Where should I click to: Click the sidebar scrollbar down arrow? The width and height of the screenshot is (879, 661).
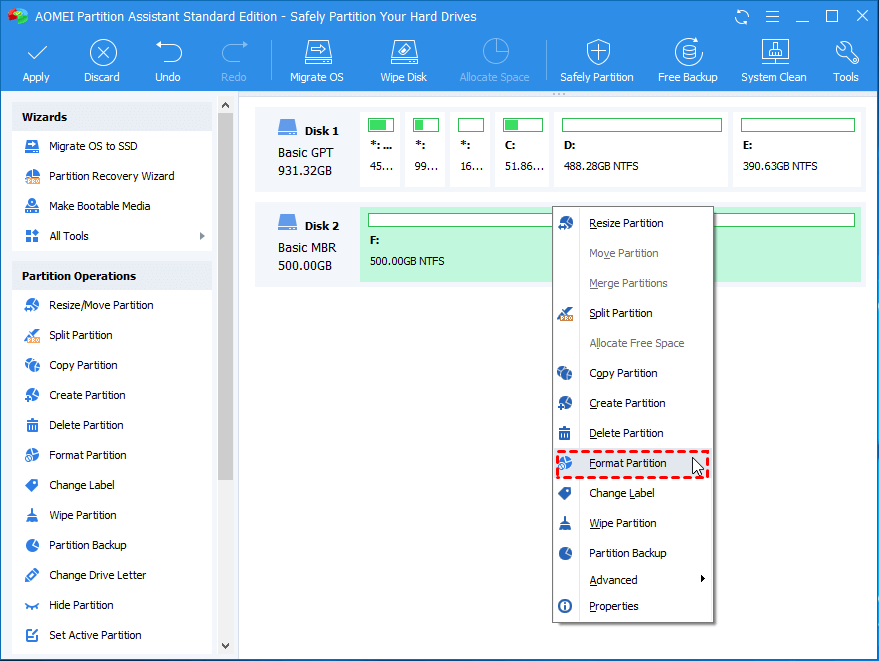(225, 646)
